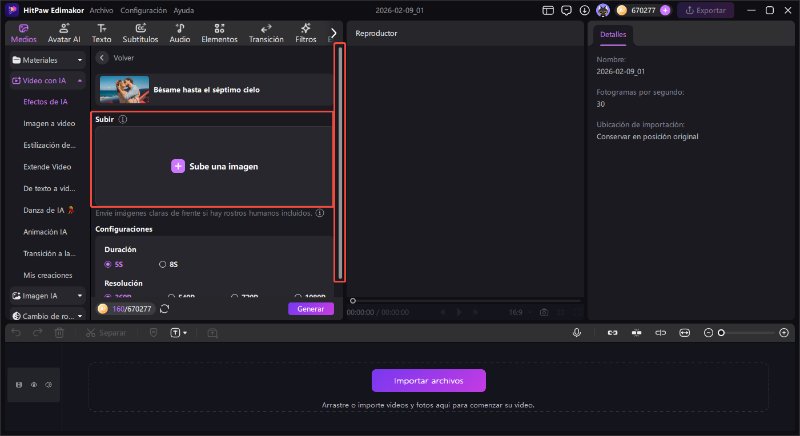The image size is (800, 436).
Task: Click the Generar button
Action: pyautogui.click(x=310, y=309)
